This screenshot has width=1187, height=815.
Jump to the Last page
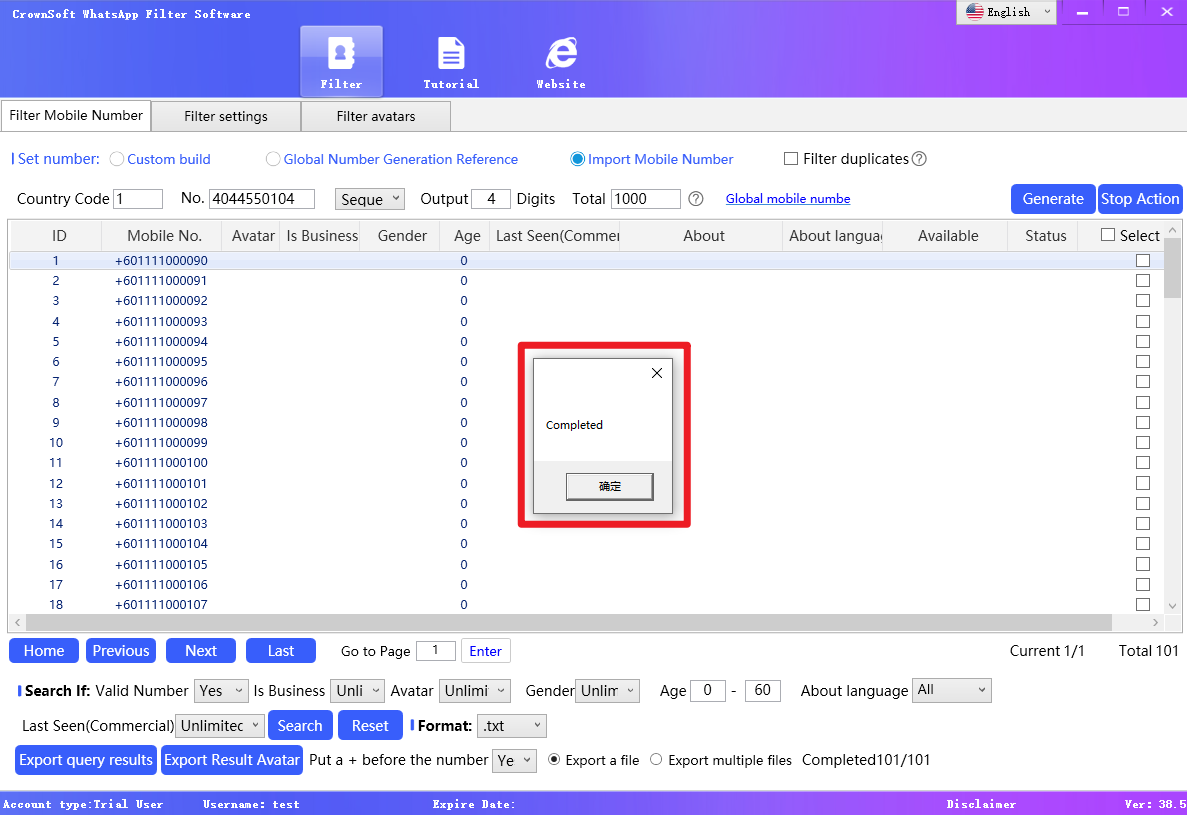pos(281,651)
